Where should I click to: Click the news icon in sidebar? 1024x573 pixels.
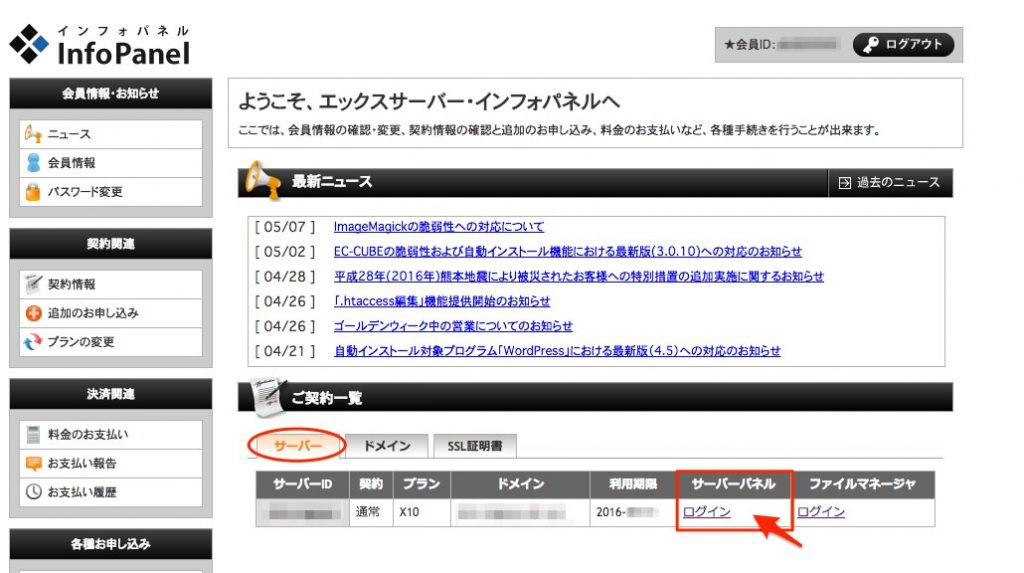(33, 134)
